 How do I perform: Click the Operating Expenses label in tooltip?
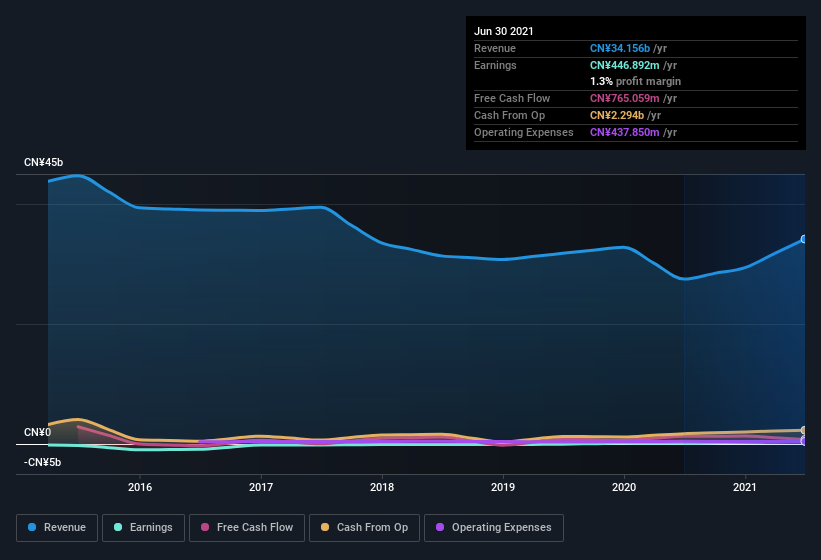tap(524, 132)
